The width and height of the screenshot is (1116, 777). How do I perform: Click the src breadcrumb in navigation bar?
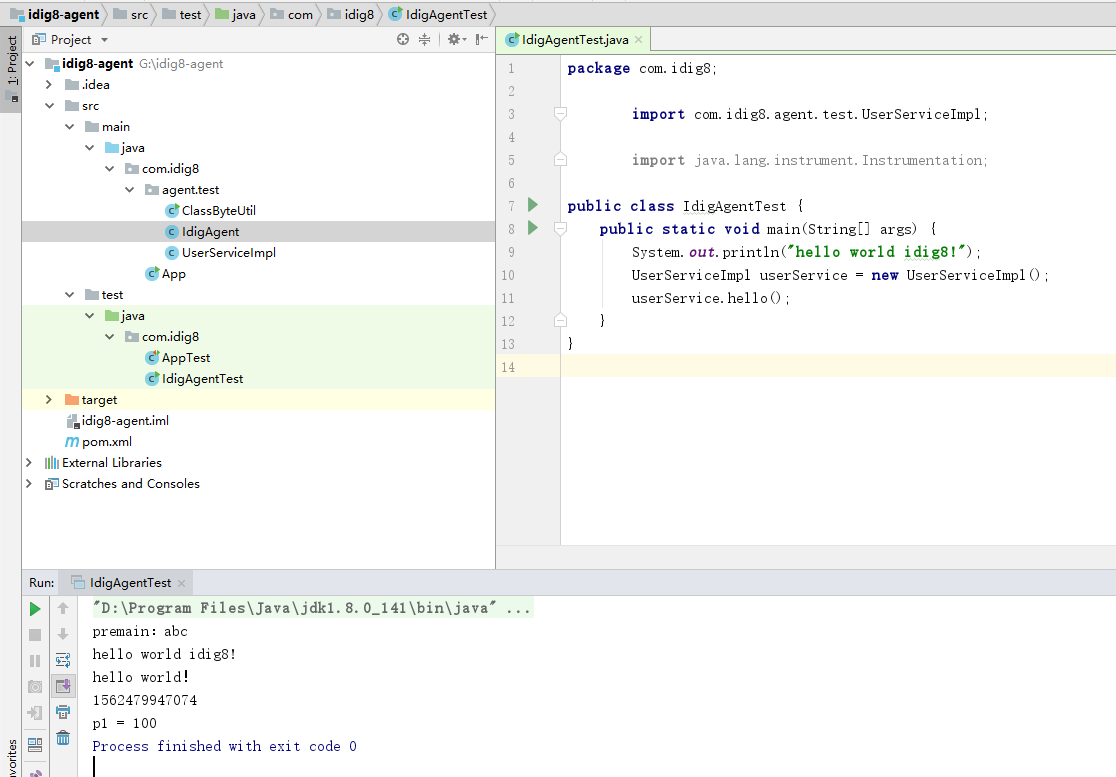138,14
